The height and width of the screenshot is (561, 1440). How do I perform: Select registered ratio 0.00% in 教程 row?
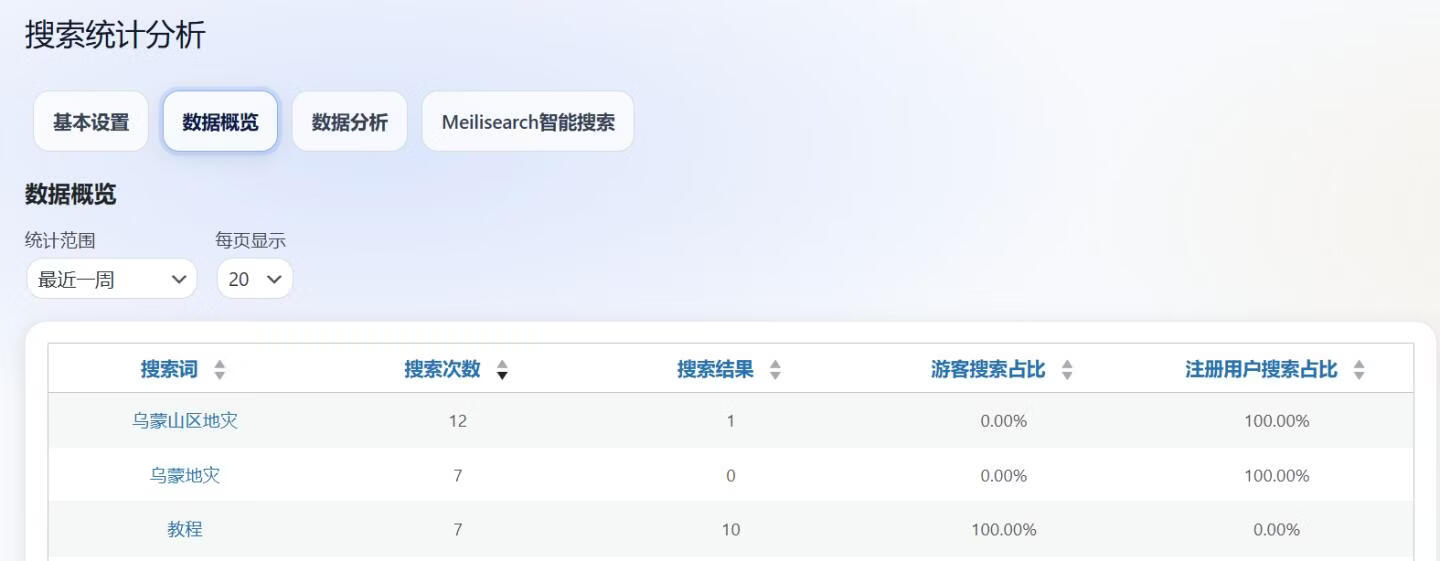(x=1277, y=530)
